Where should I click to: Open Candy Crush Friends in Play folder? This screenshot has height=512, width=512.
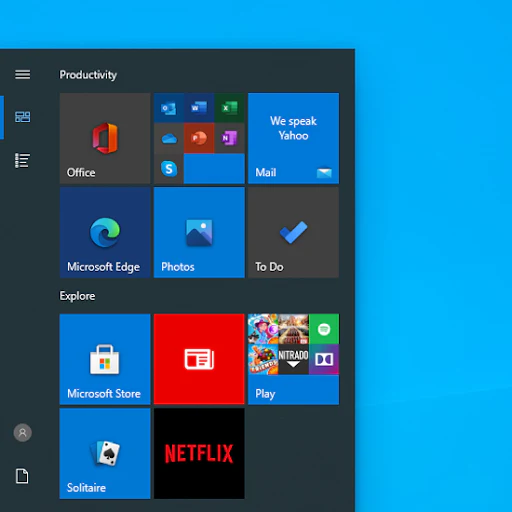(x=263, y=359)
